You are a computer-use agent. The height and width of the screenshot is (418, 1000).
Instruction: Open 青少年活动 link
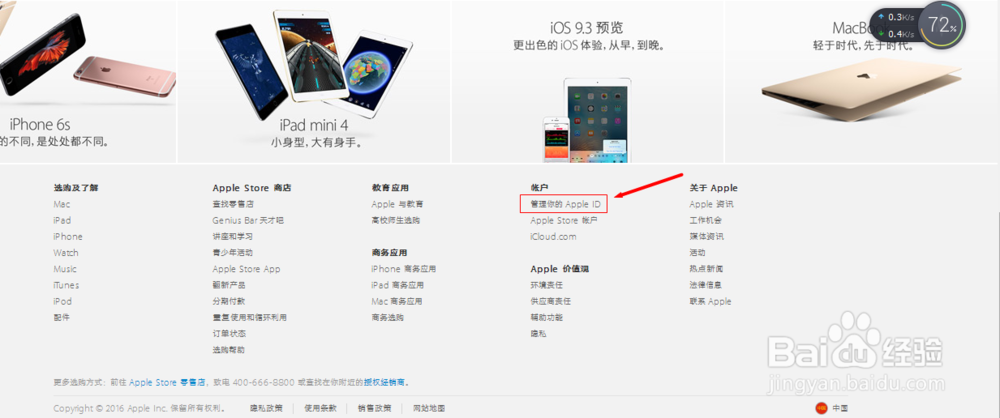click(x=233, y=253)
